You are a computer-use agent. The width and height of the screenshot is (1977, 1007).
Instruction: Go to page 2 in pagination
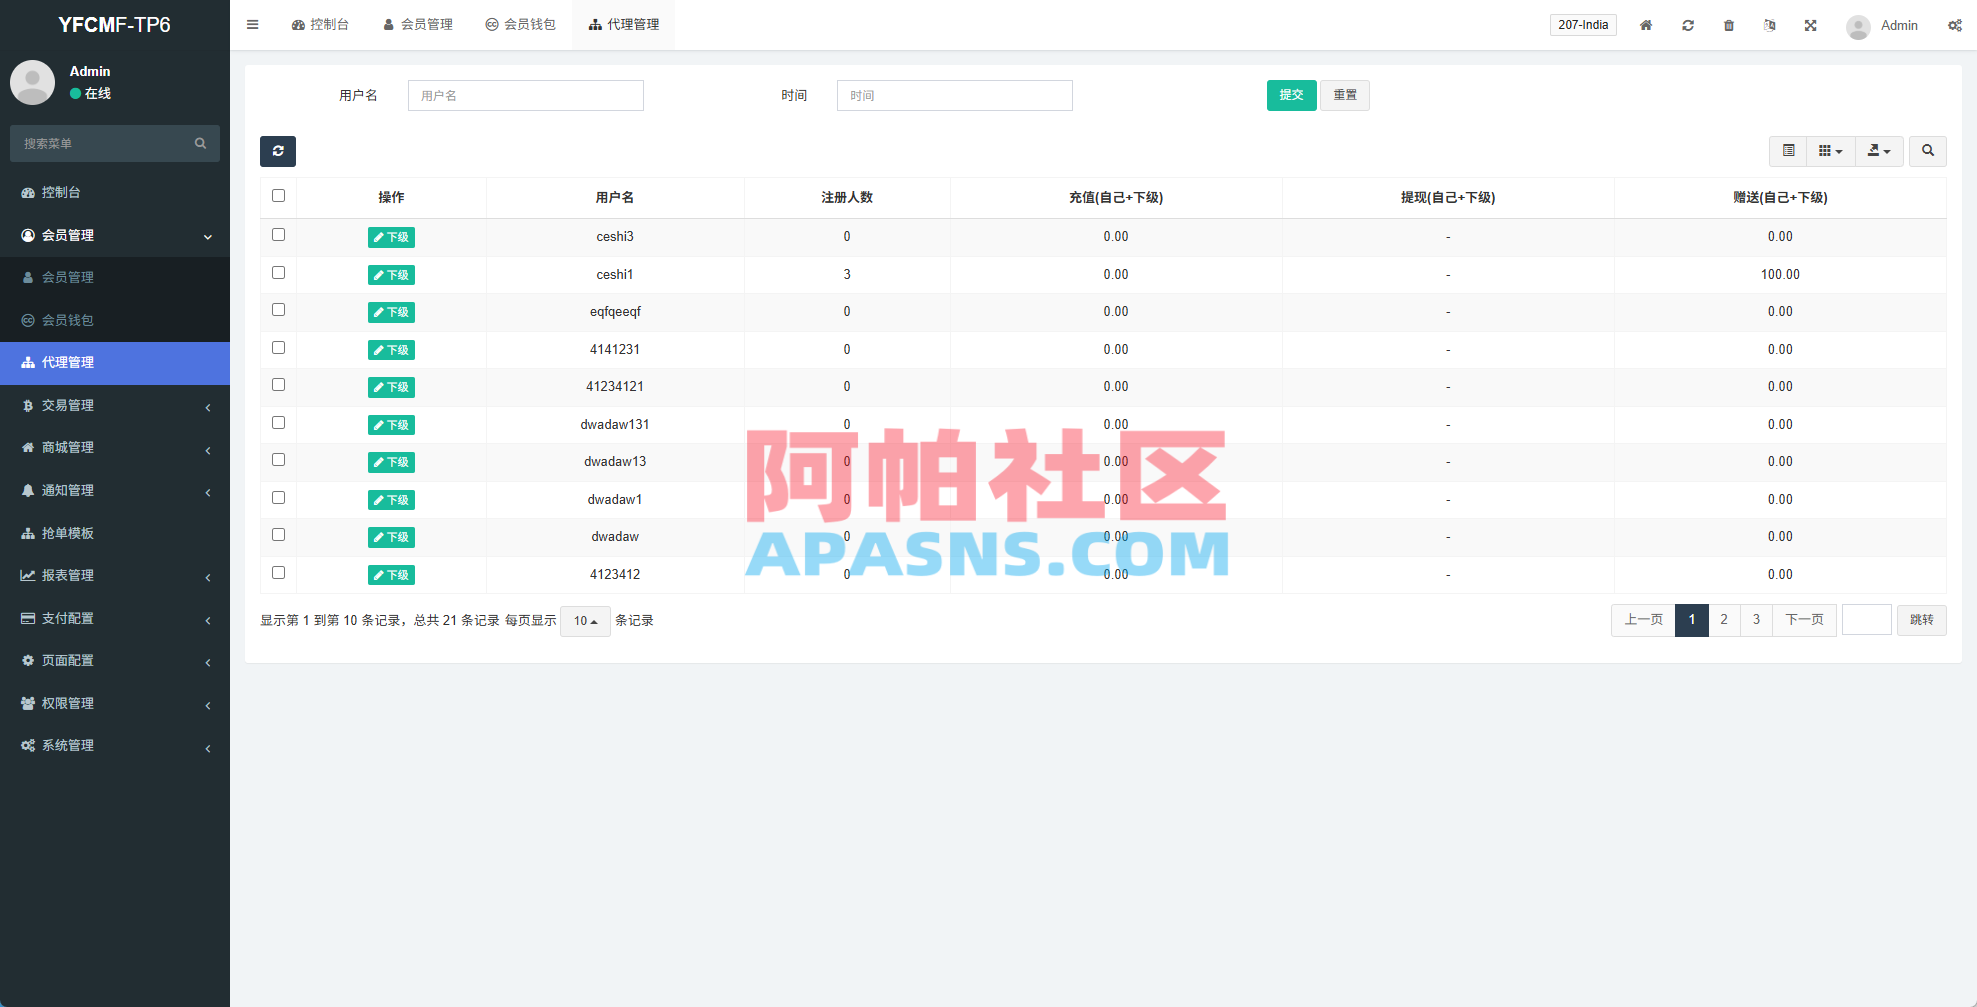point(1724,620)
